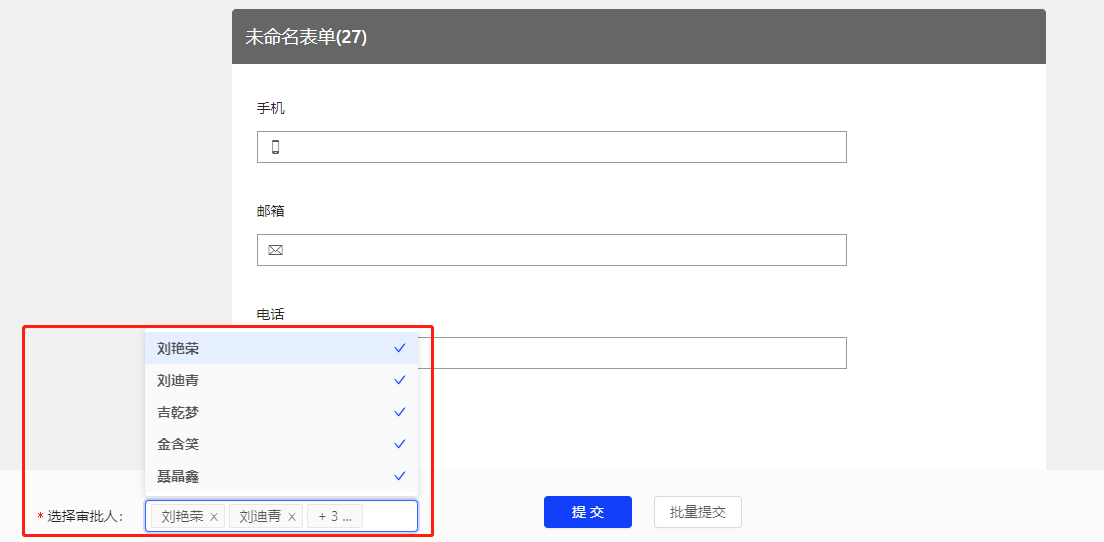Remove the 刘迪青 tag with its x

point(292,517)
